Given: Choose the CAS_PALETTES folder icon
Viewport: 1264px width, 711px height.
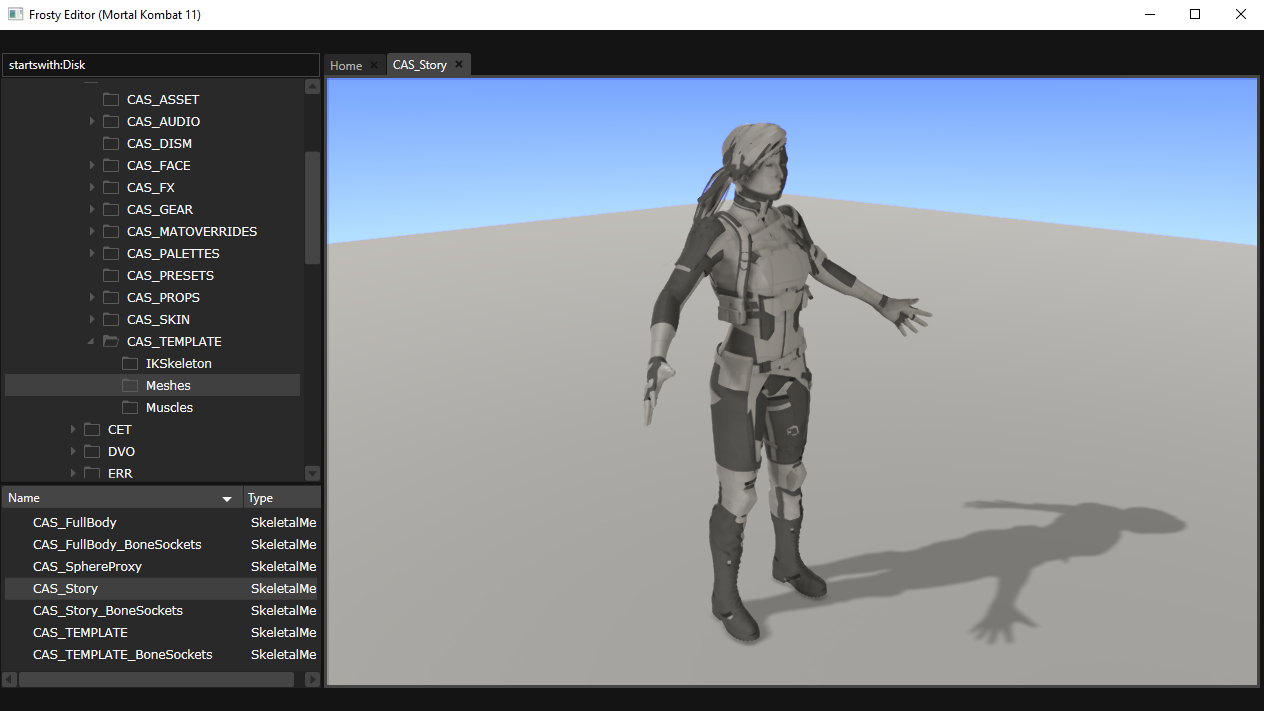Looking at the screenshot, I should [111, 254].
